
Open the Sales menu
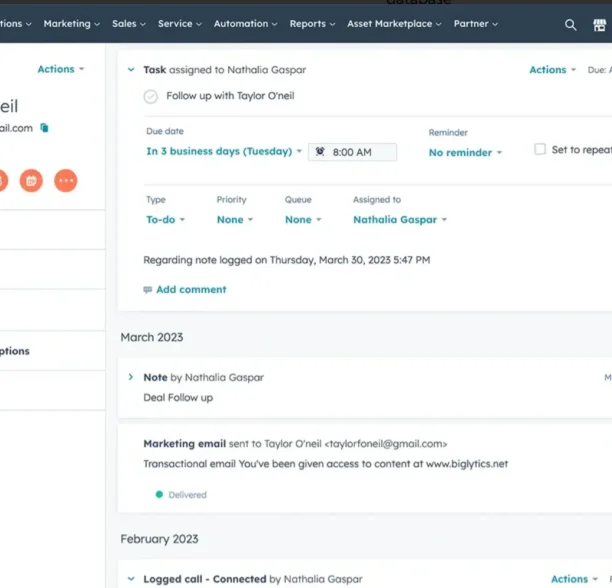(x=129, y=24)
